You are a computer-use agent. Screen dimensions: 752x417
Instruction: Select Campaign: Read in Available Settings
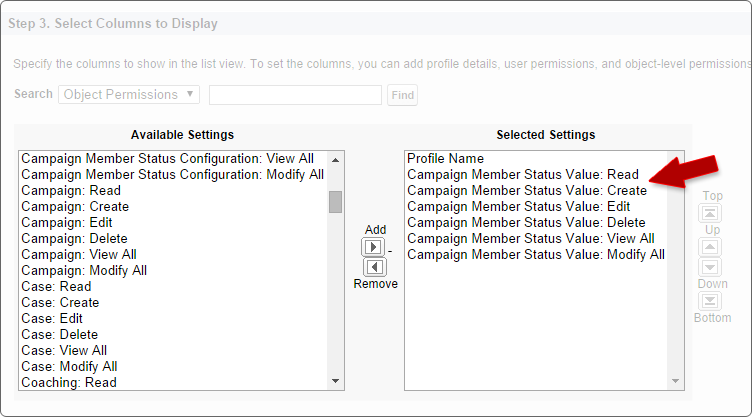tap(71, 191)
